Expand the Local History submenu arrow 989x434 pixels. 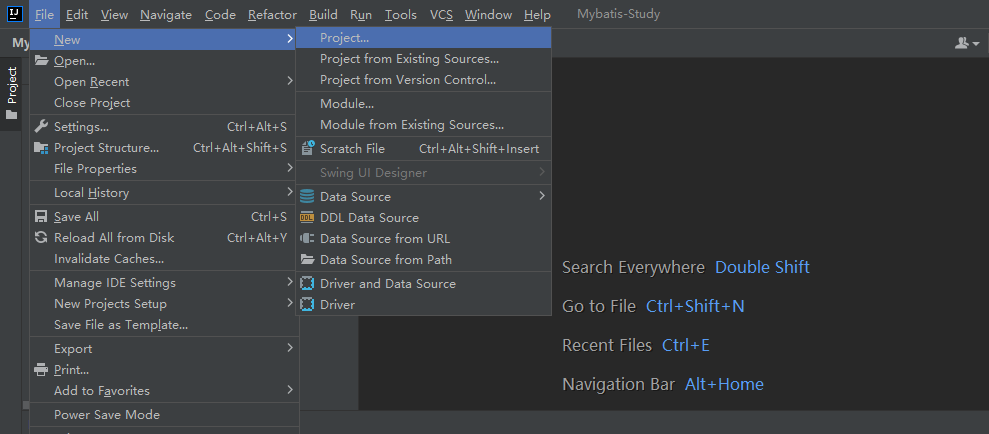[290, 193]
